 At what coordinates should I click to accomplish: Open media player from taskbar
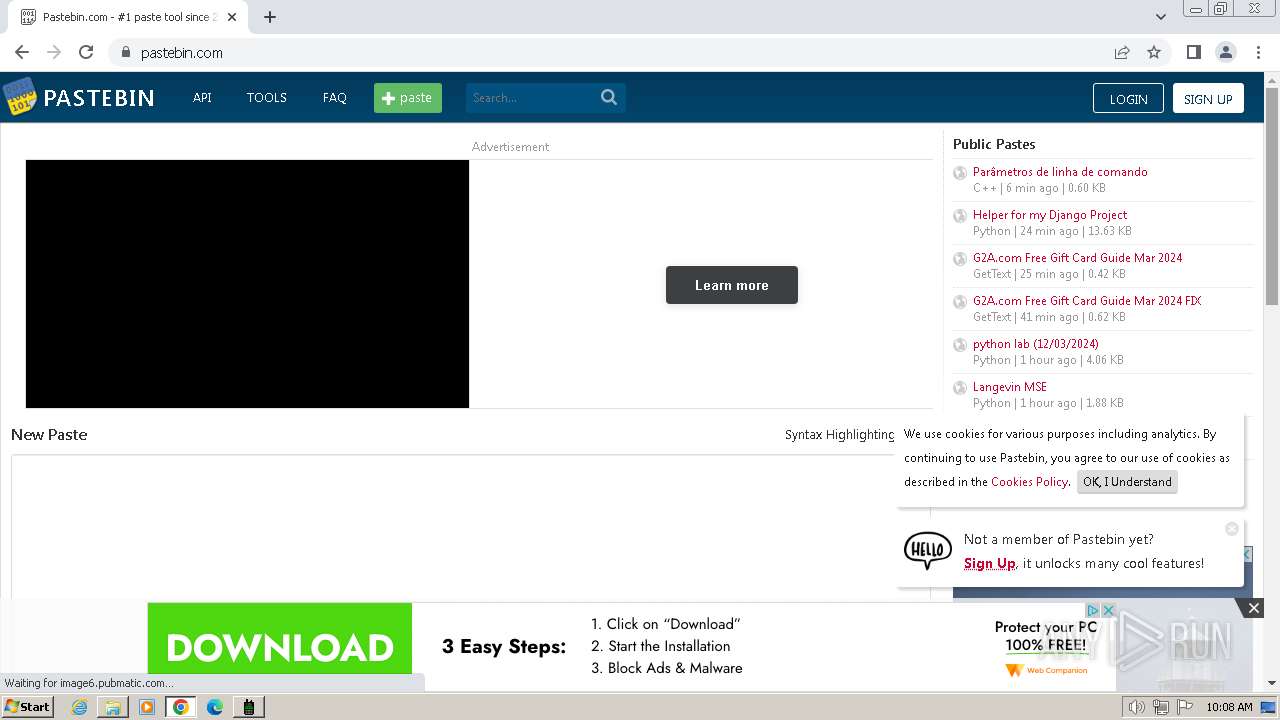(x=147, y=707)
